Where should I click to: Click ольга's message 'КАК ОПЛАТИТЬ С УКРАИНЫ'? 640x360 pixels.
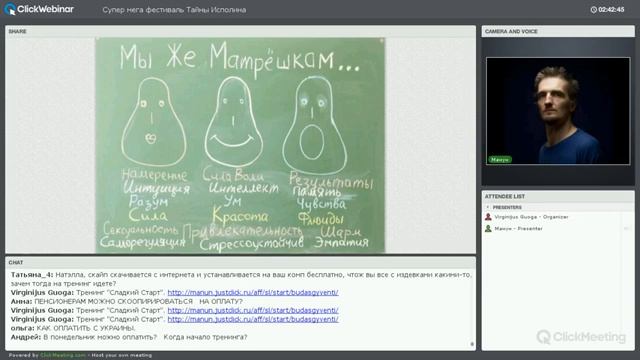73,328
